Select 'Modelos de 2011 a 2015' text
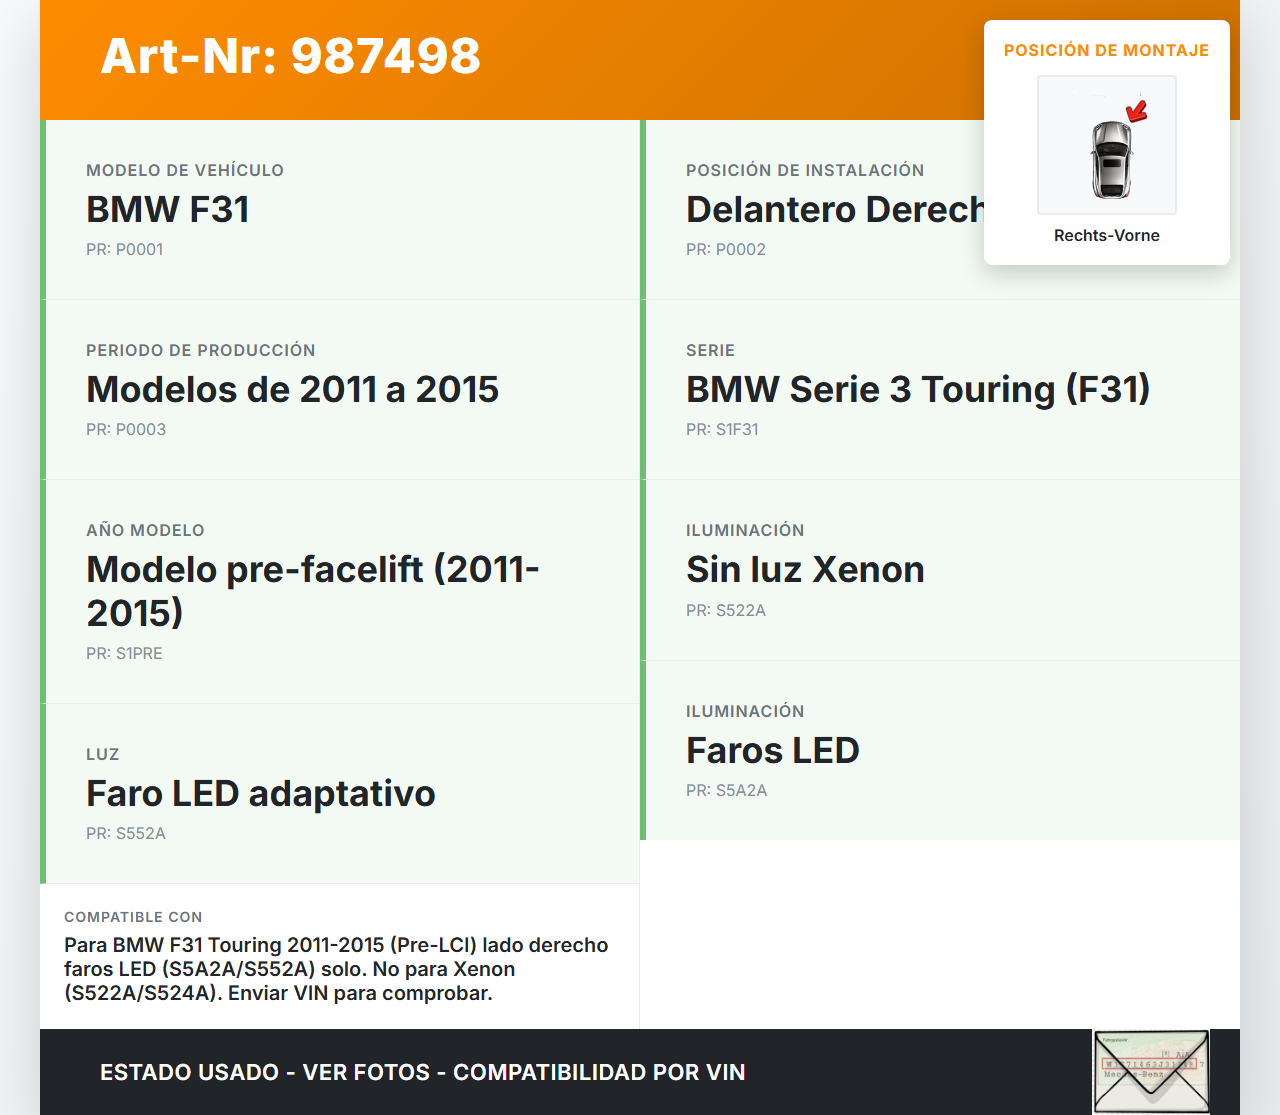This screenshot has width=1280, height=1115. point(293,389)
